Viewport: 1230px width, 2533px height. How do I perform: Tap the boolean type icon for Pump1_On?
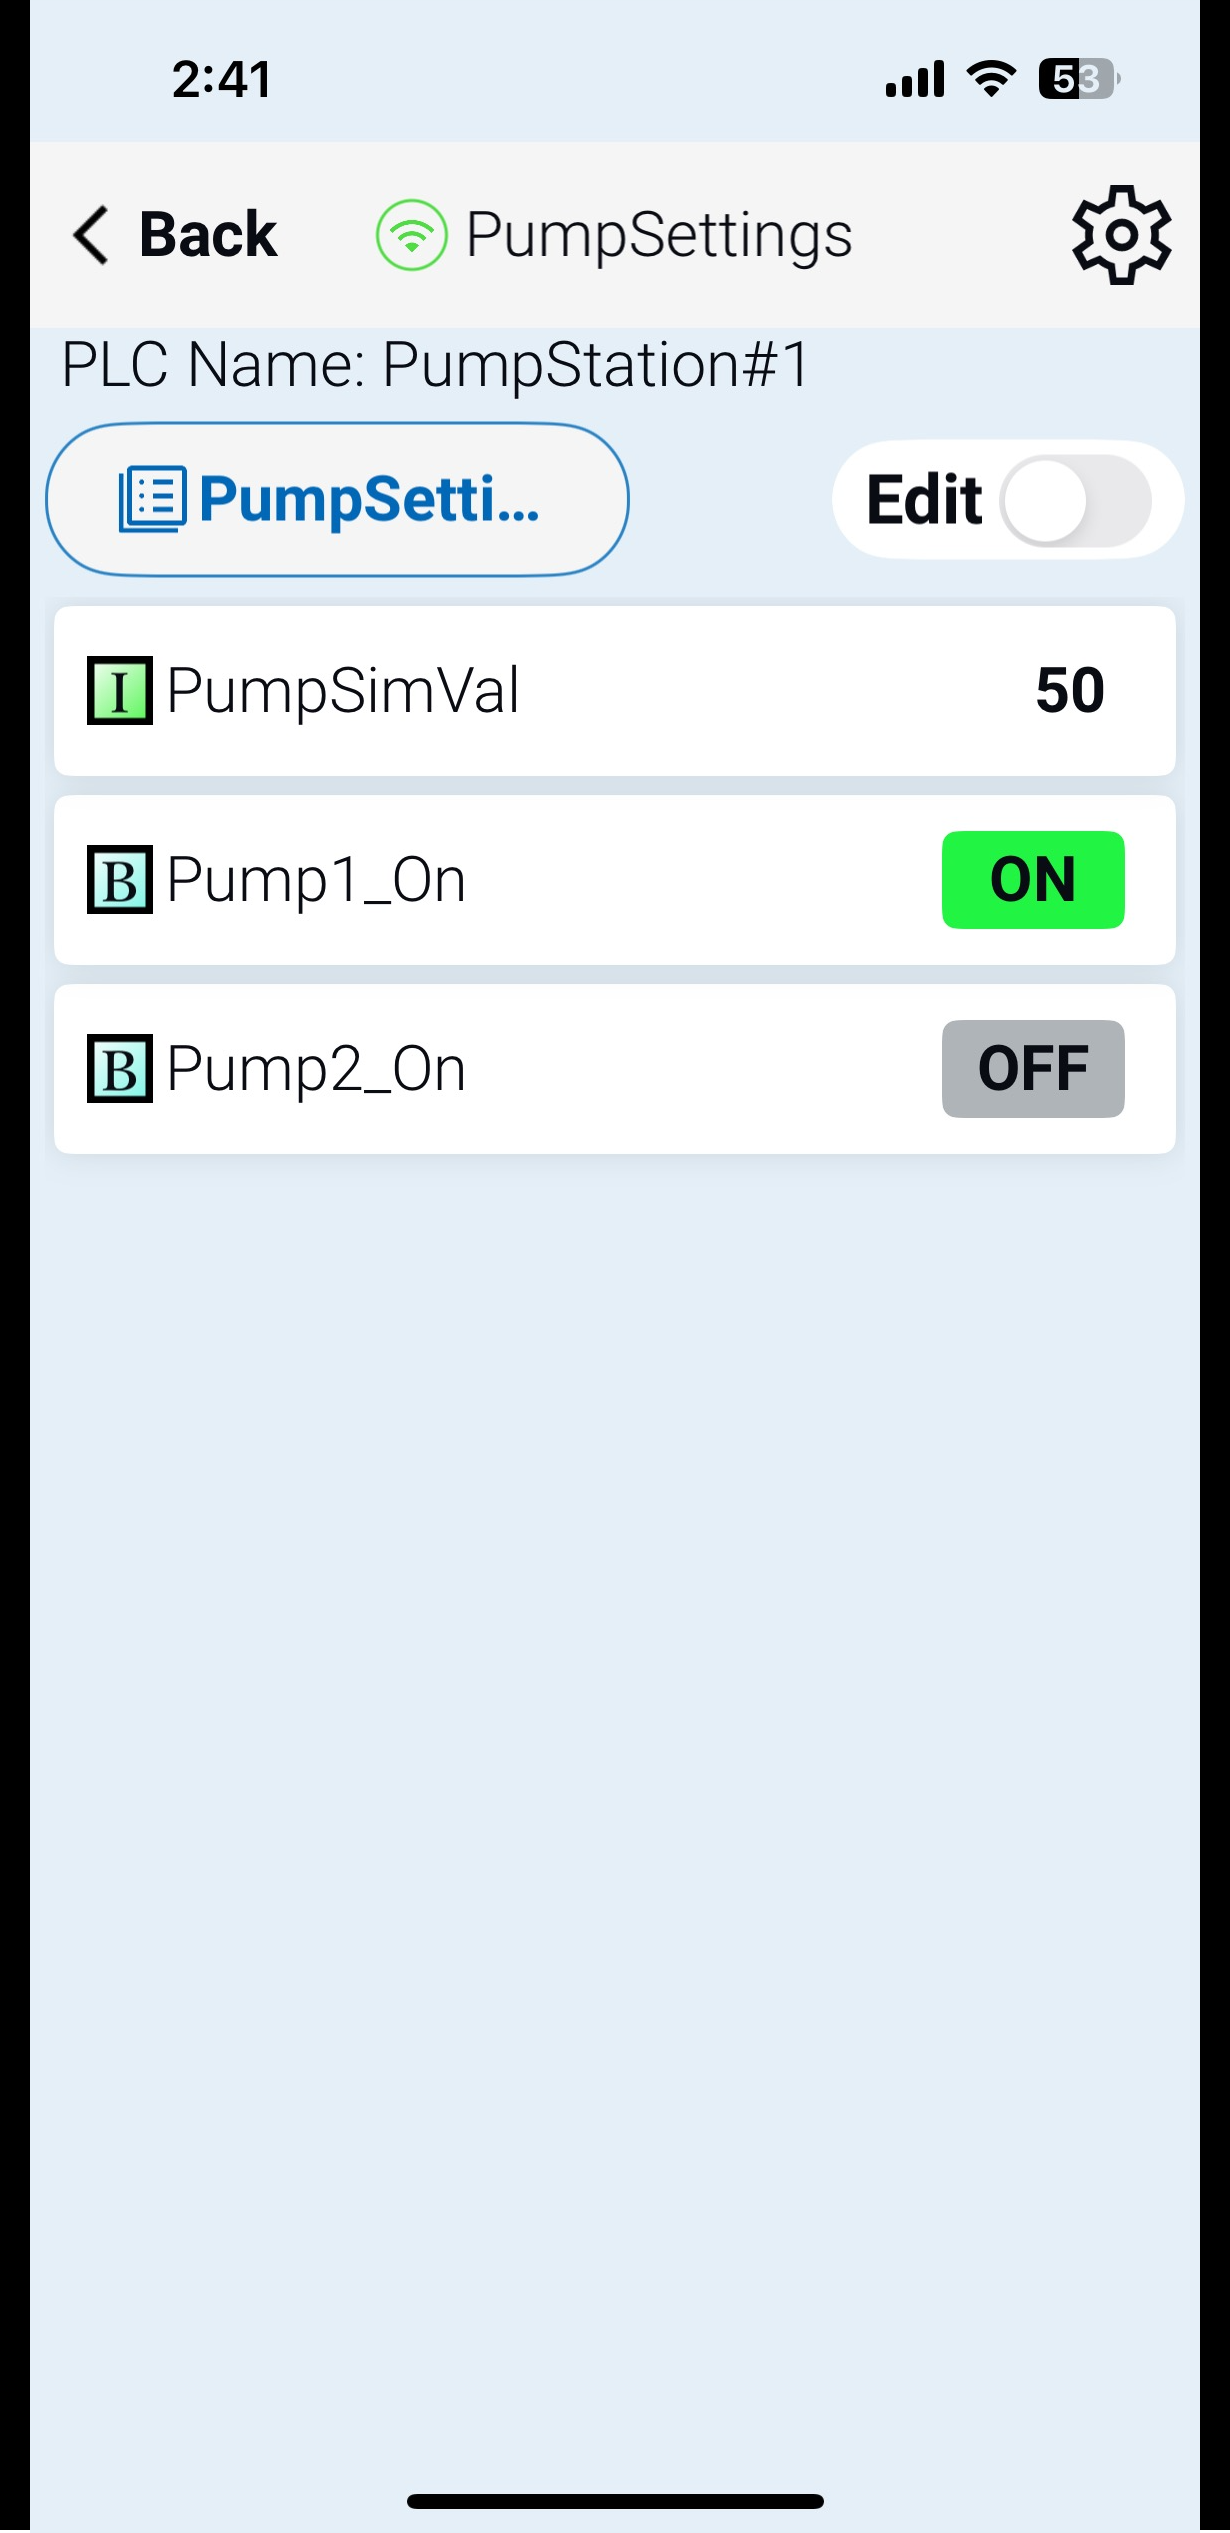pos(120,880)
